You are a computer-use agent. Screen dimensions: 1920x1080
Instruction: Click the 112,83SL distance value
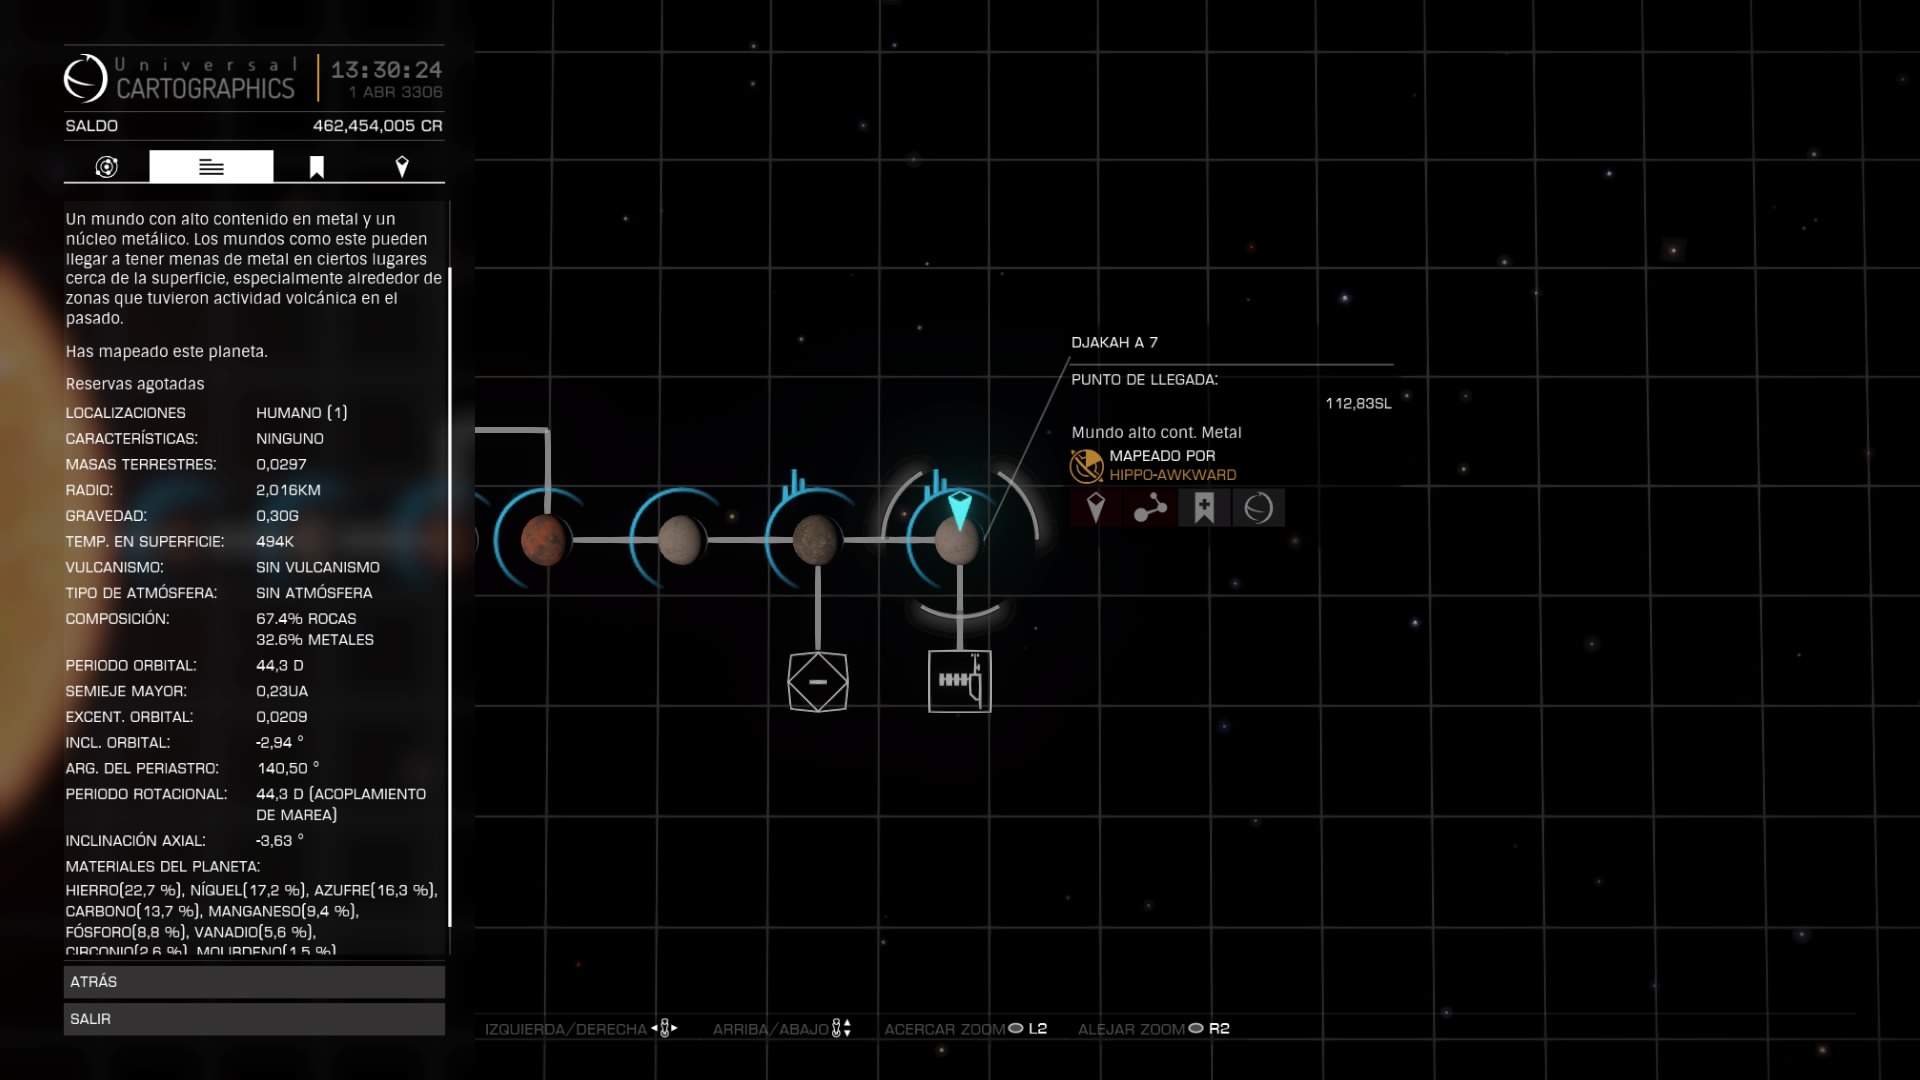(x=1358, y=403)
